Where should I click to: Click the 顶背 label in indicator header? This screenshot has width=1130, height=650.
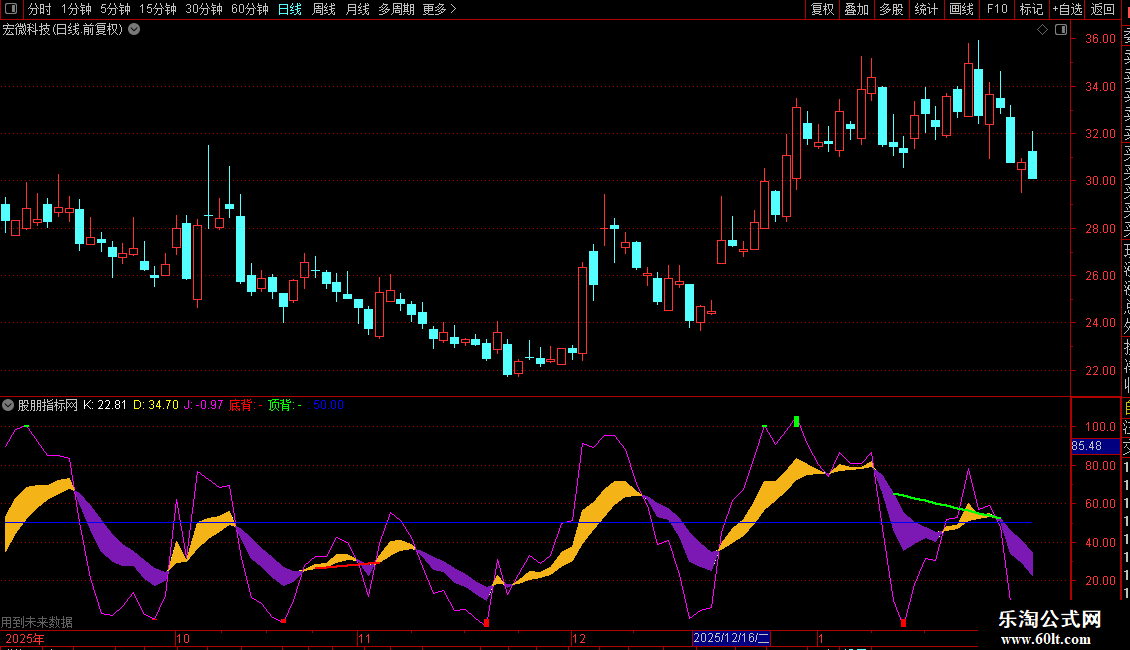pyautogui.click(x=280, y=405)
